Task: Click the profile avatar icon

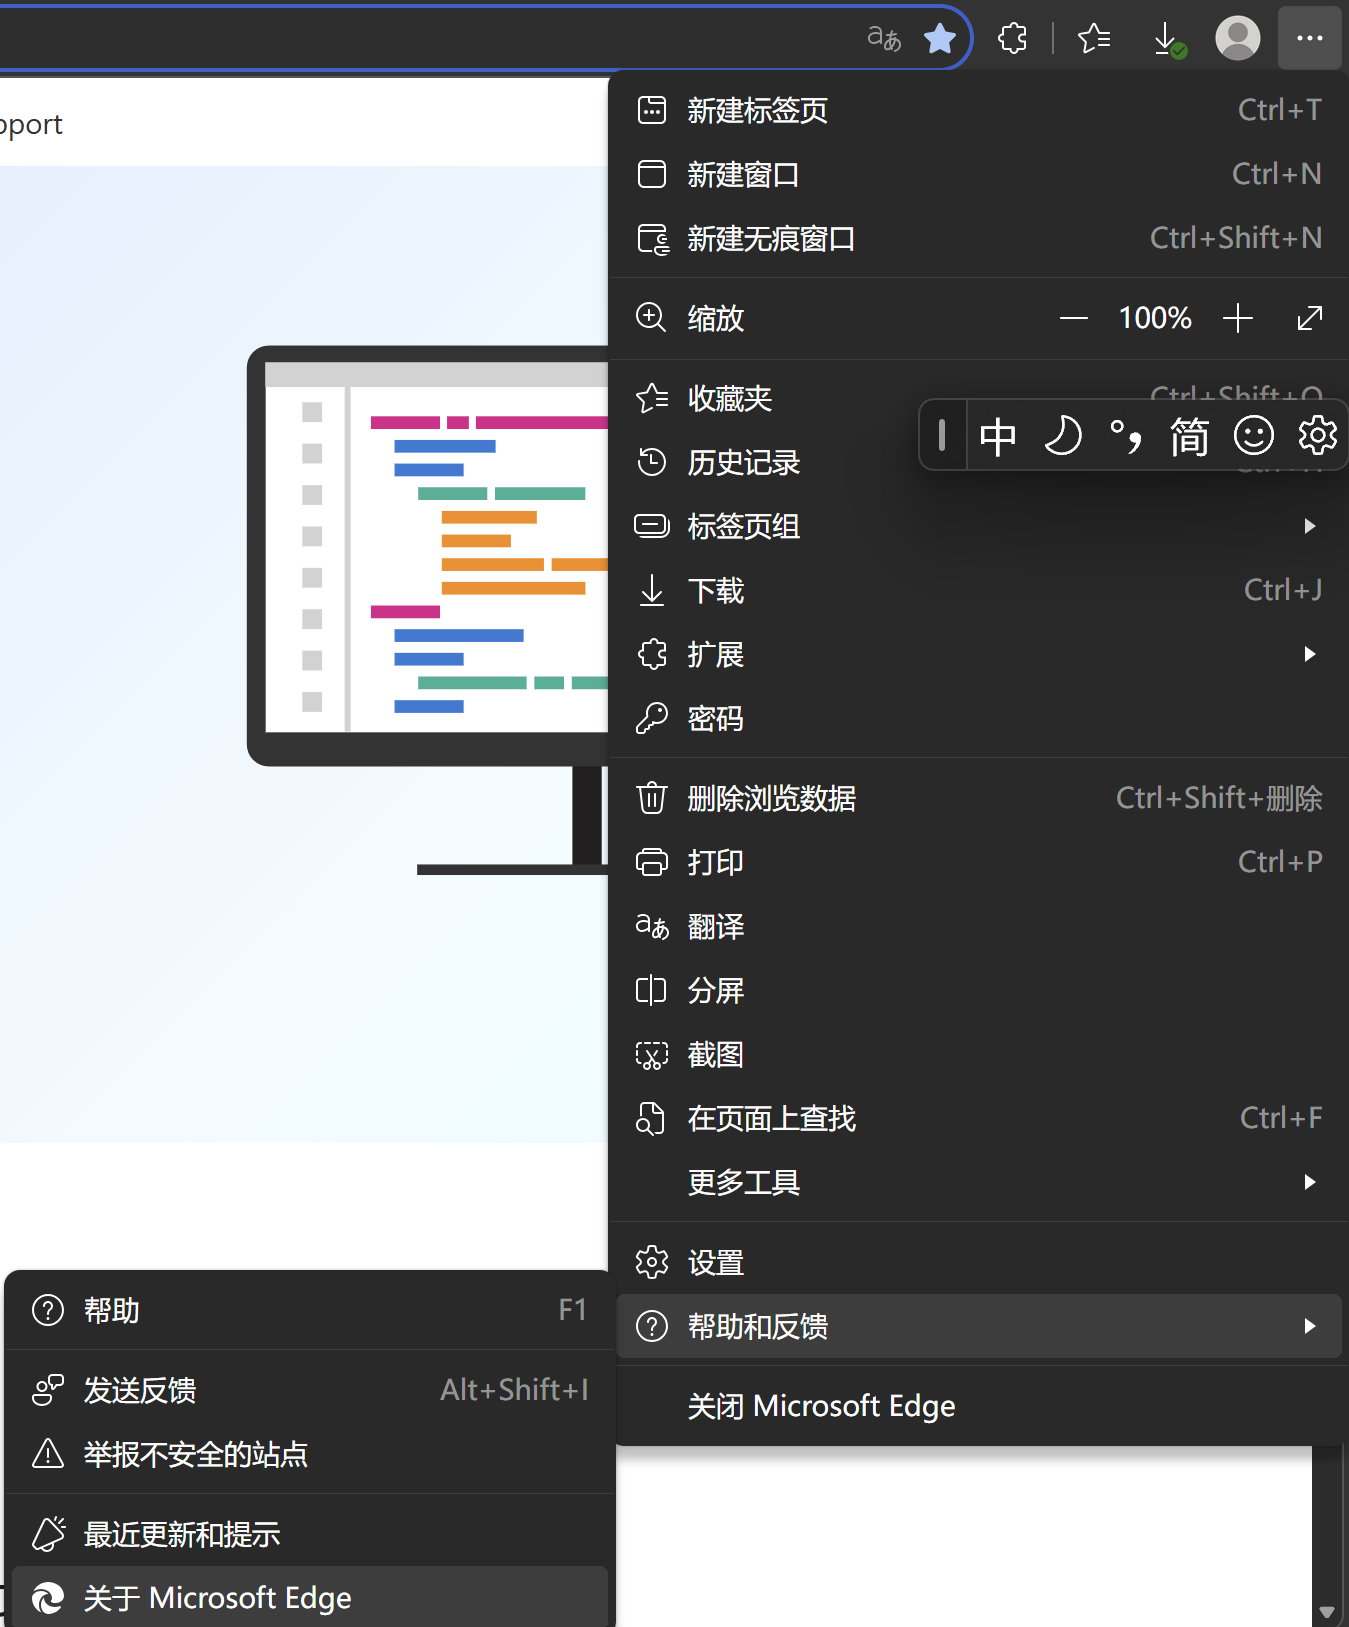Action: (x=1238, y=38)
